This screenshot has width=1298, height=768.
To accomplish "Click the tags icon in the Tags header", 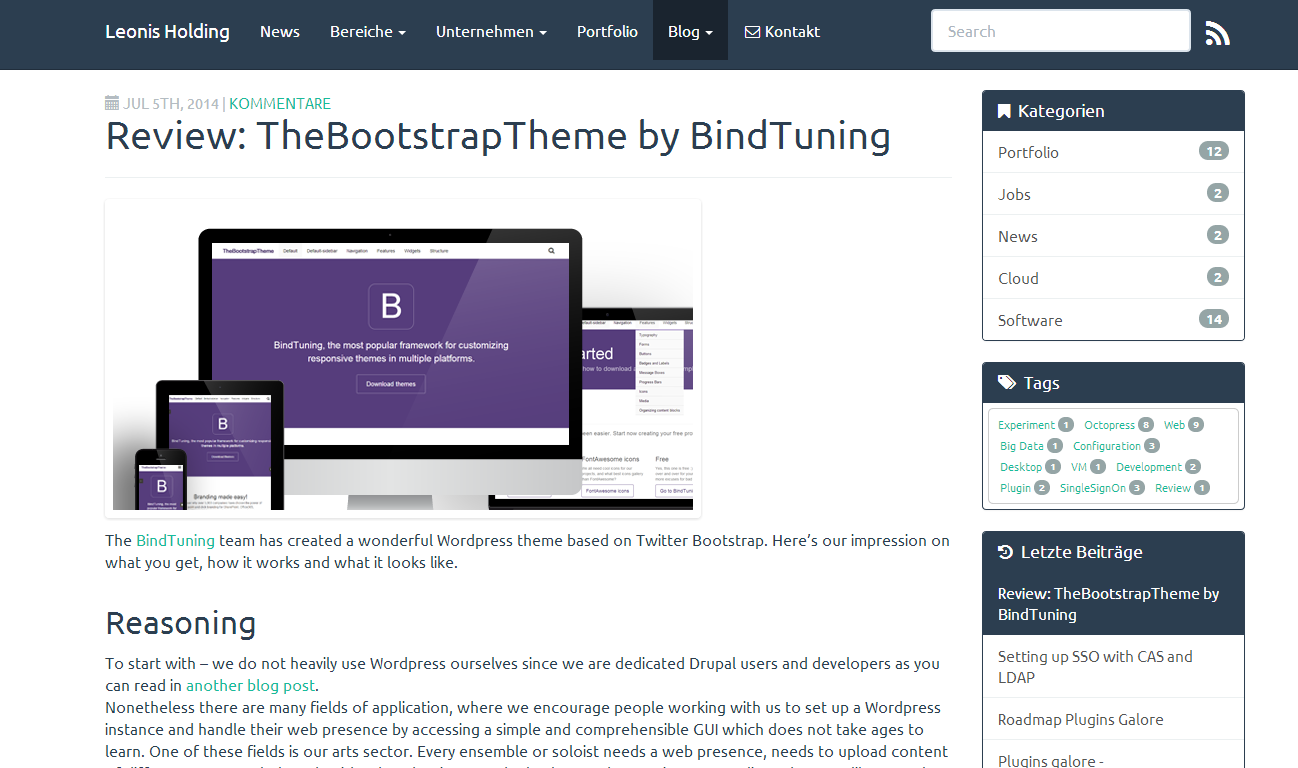I will pos(1007,383).
